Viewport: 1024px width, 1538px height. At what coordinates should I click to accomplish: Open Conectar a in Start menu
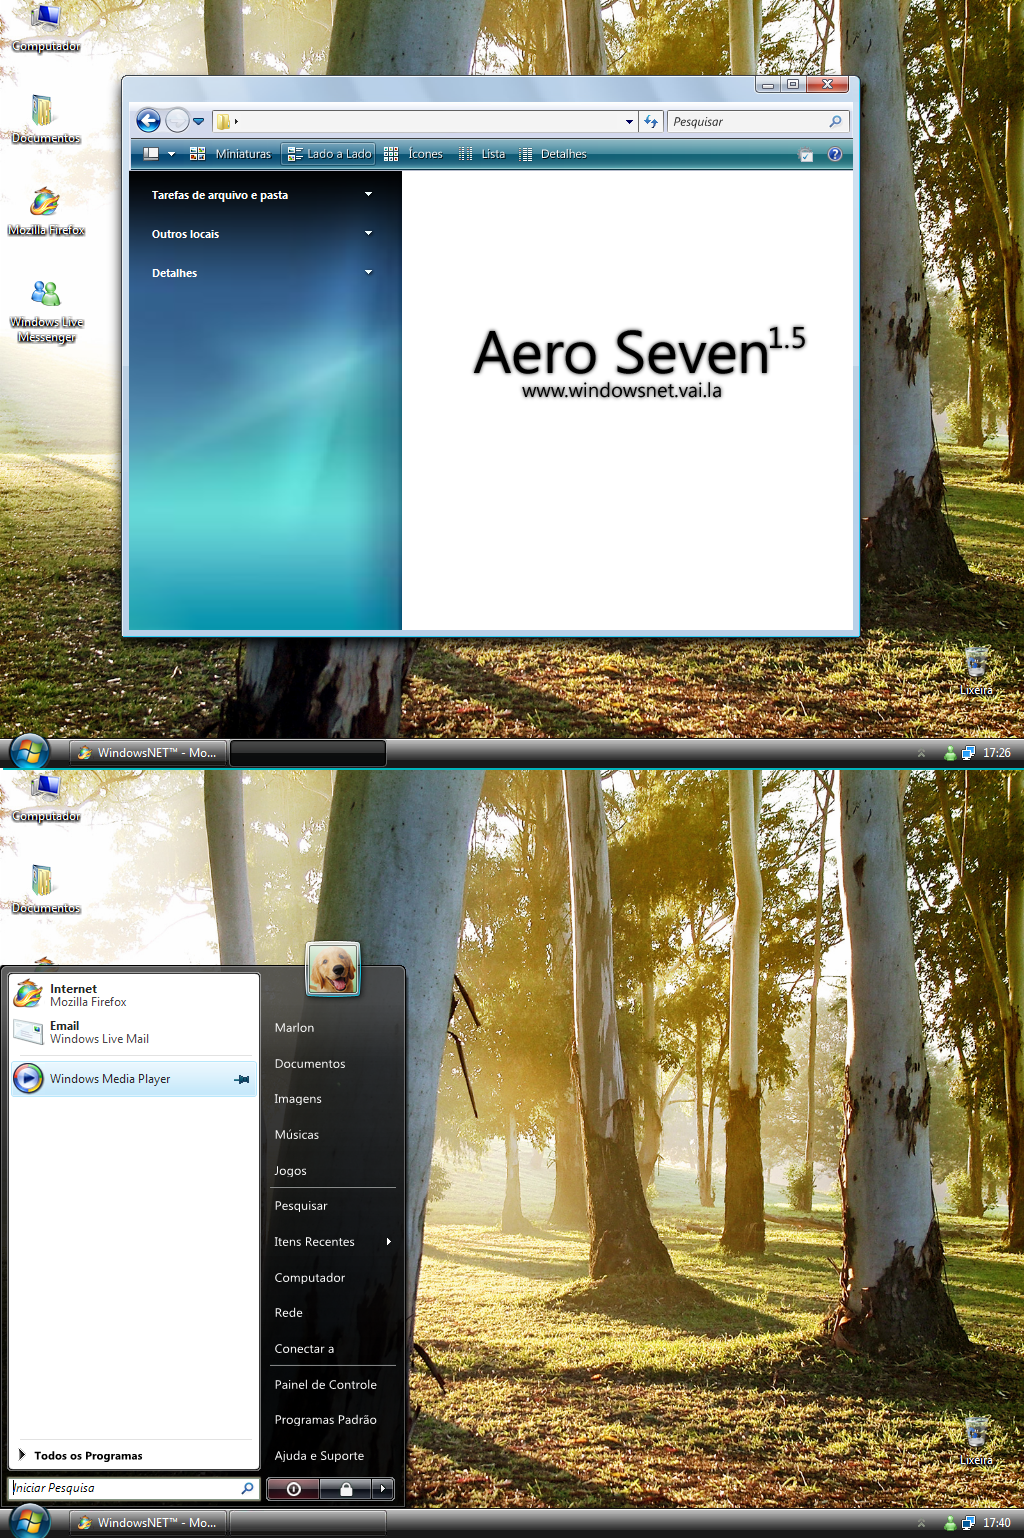coord(304,1349)
